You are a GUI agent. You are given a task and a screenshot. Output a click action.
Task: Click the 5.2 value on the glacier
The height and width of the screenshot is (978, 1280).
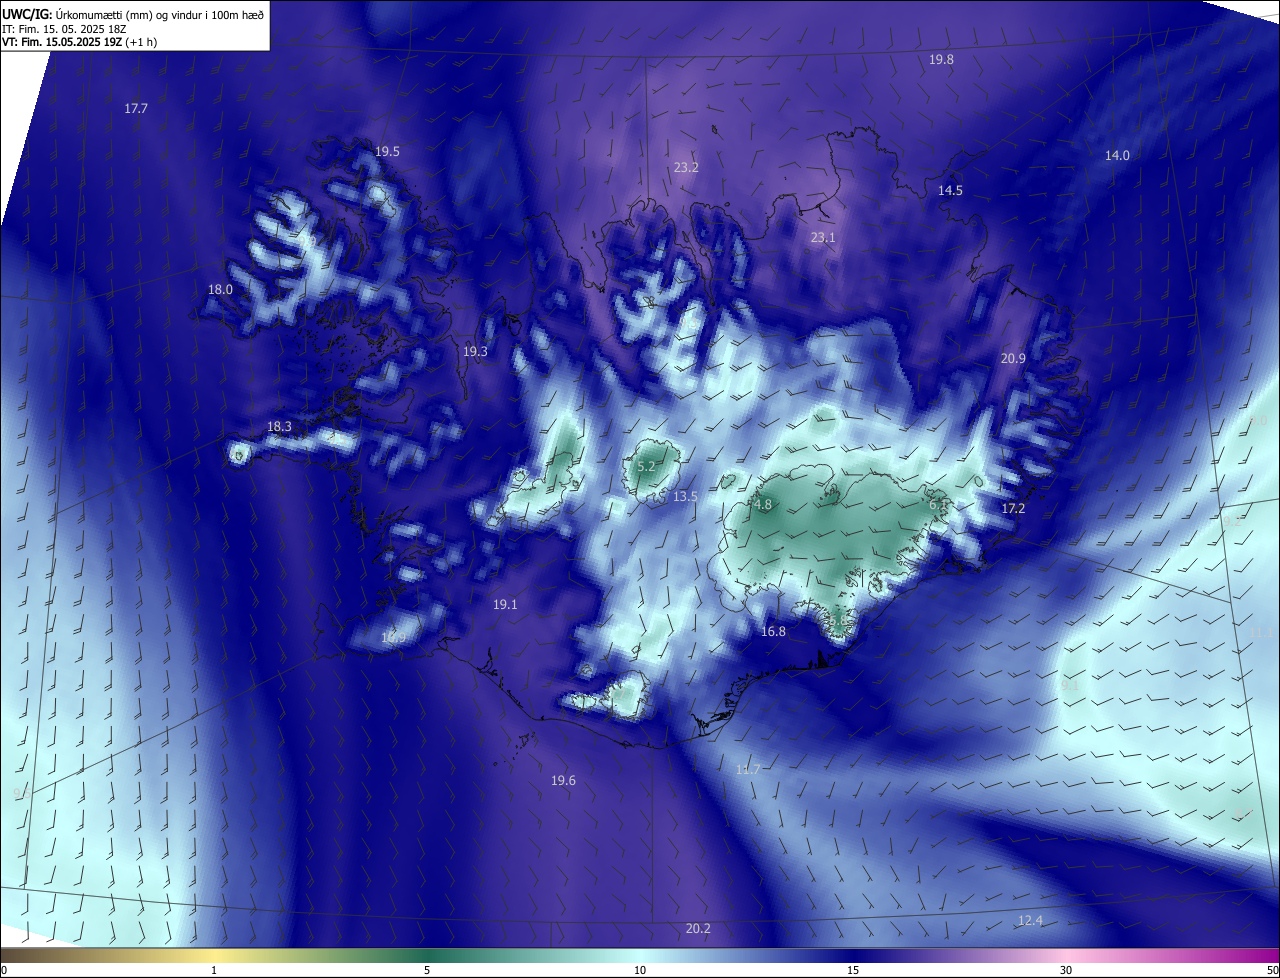click(x=645, y=466)
